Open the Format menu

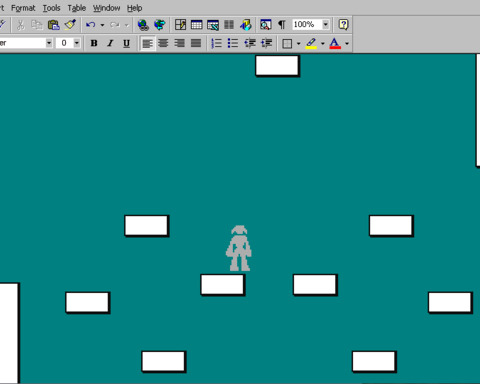click(x=23, y=8)
